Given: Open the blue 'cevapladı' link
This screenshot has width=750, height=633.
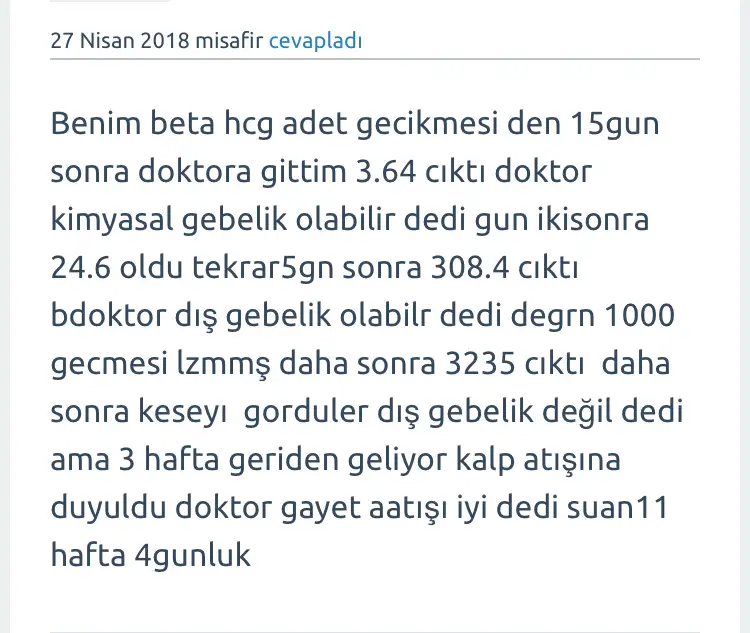Looking at the screenshot, I should (315, 41).
